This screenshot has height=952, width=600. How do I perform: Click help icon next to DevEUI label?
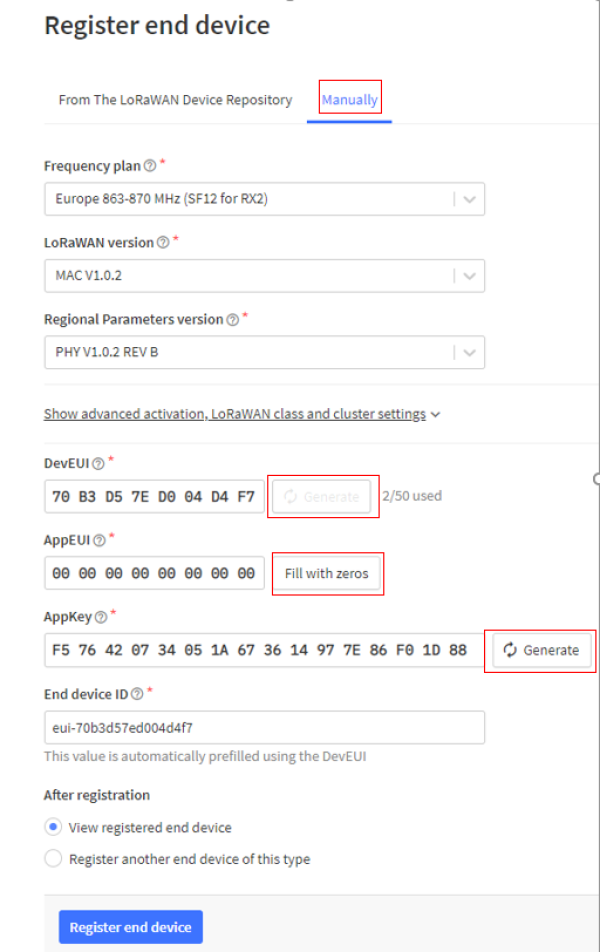point(99,462)
